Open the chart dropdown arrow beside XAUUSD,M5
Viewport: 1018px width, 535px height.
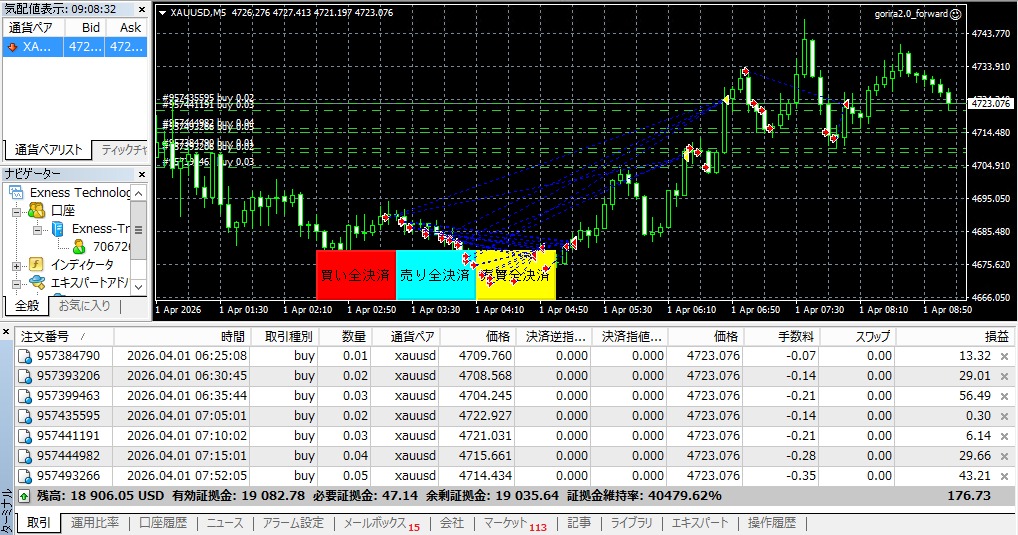162,13
